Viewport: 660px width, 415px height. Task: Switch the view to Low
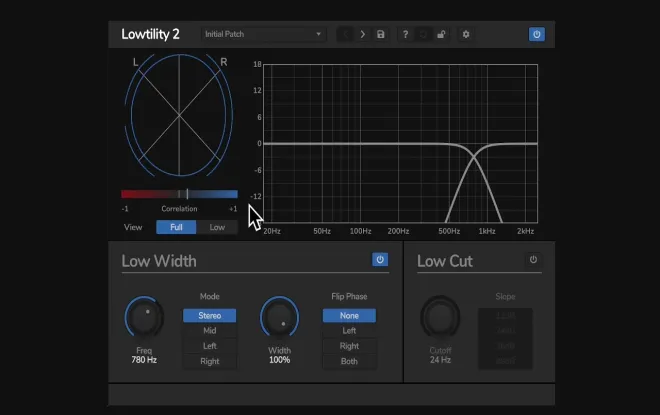217,227
